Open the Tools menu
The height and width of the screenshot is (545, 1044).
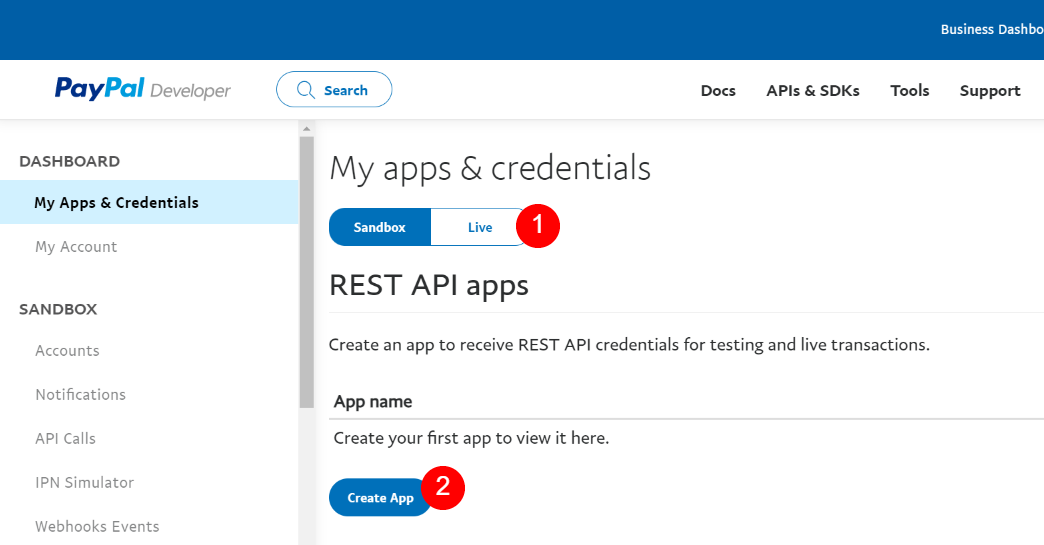(x=910, y=91)
